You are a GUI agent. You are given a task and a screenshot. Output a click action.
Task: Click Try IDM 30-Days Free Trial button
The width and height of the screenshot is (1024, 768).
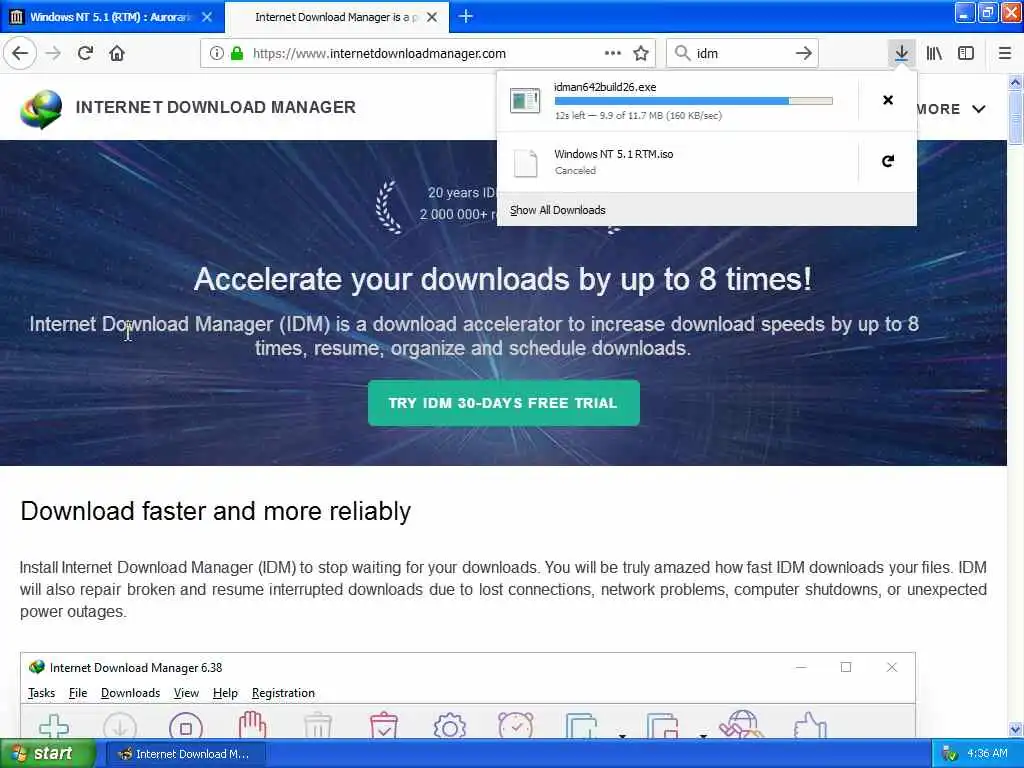(x=504, y=403)
